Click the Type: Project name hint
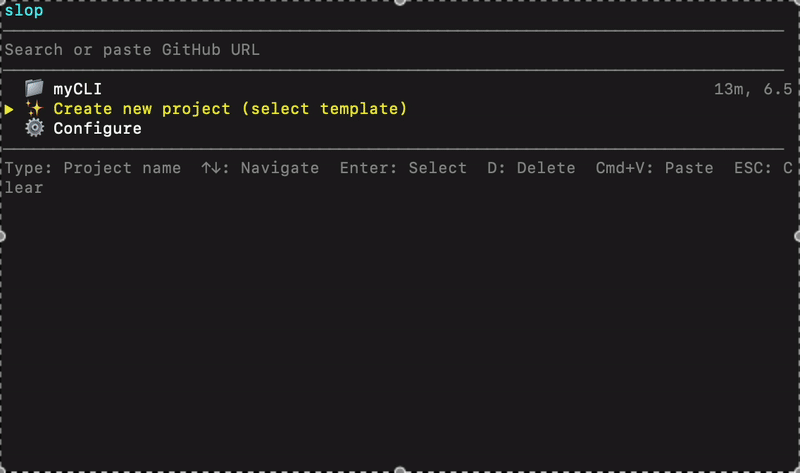 (93, 168)
